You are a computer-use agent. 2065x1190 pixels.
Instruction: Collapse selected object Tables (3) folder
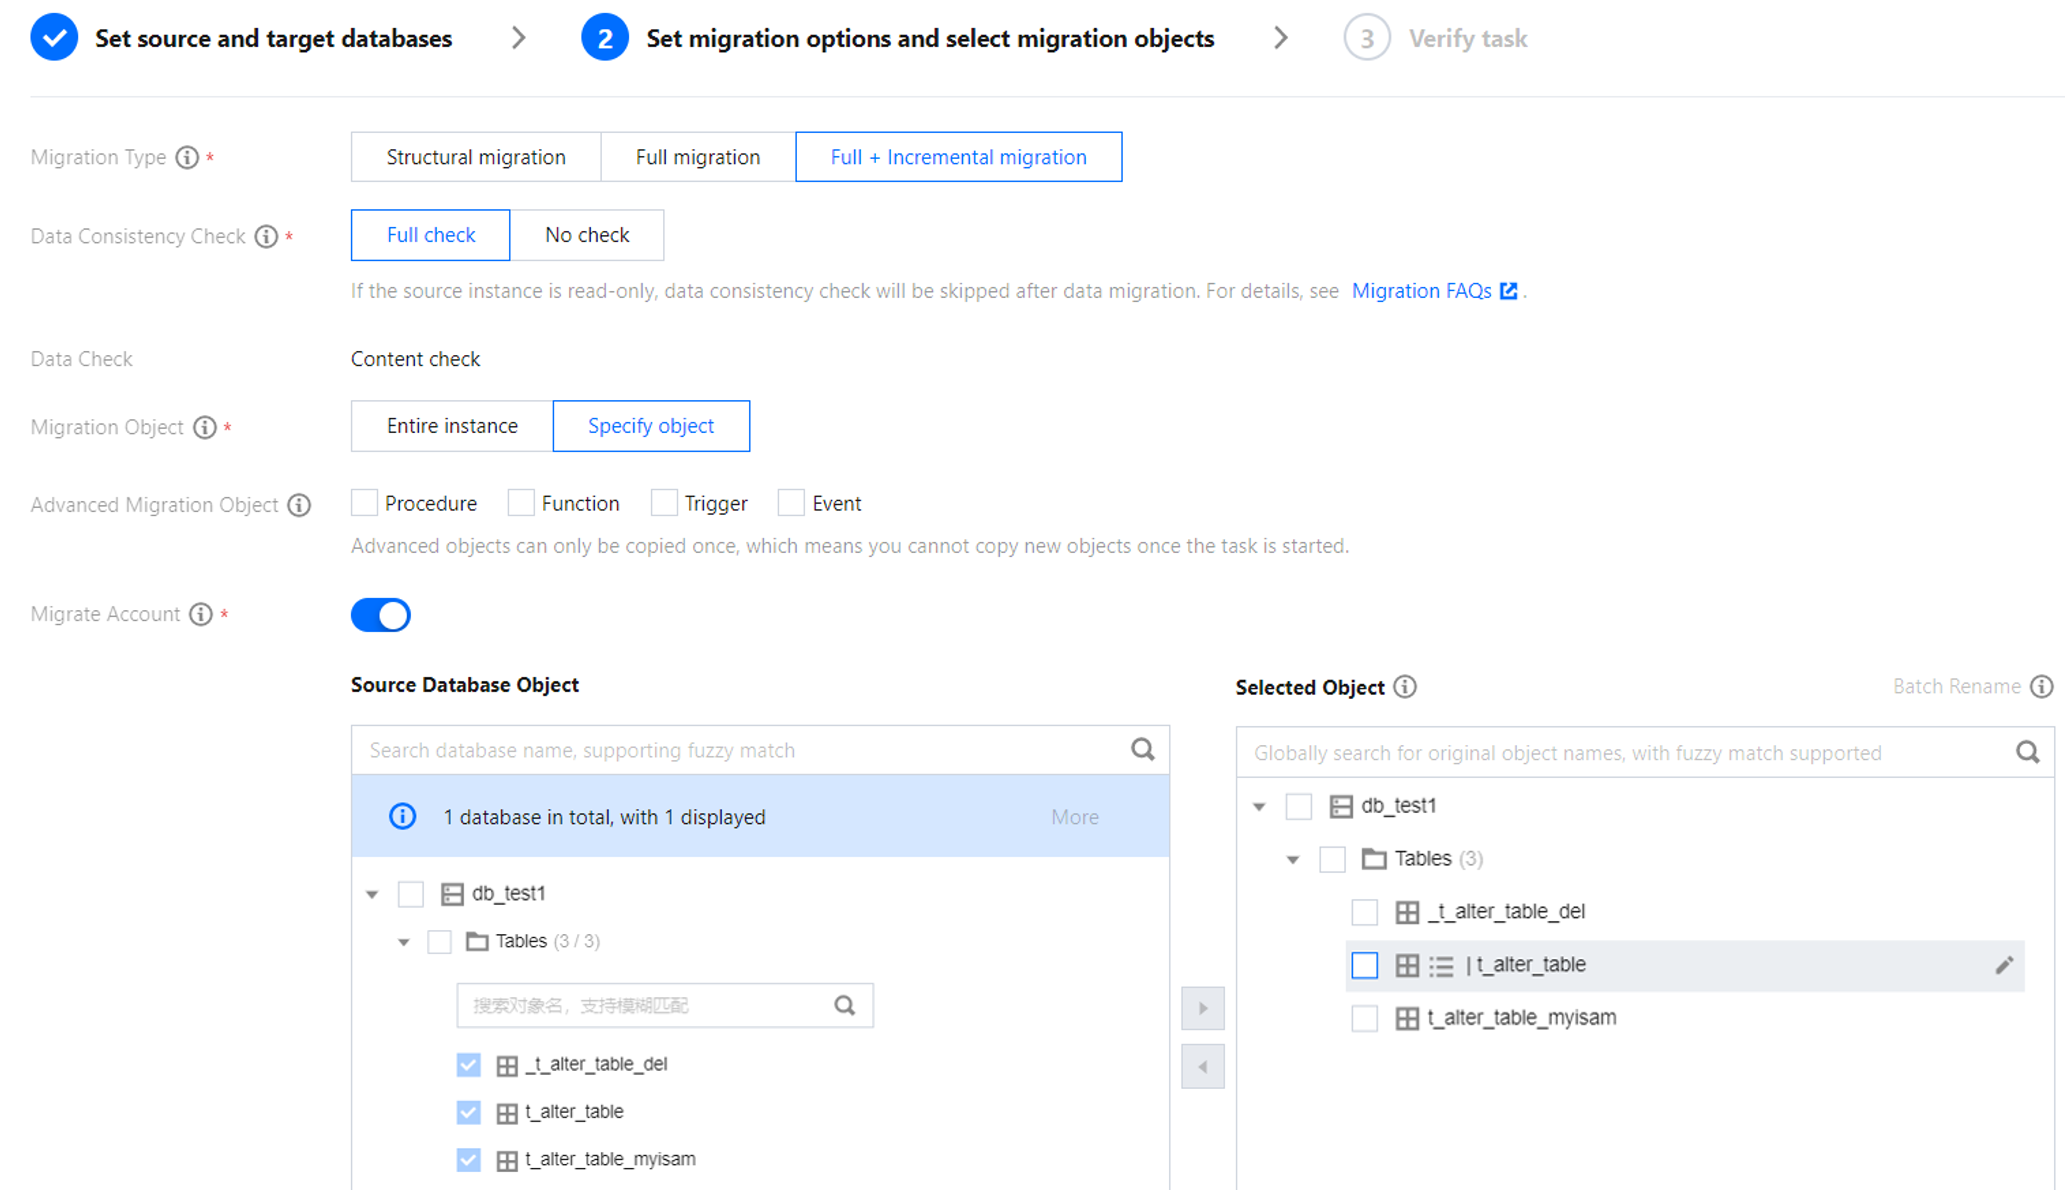pyautogui.click(x=1293, y=860)
